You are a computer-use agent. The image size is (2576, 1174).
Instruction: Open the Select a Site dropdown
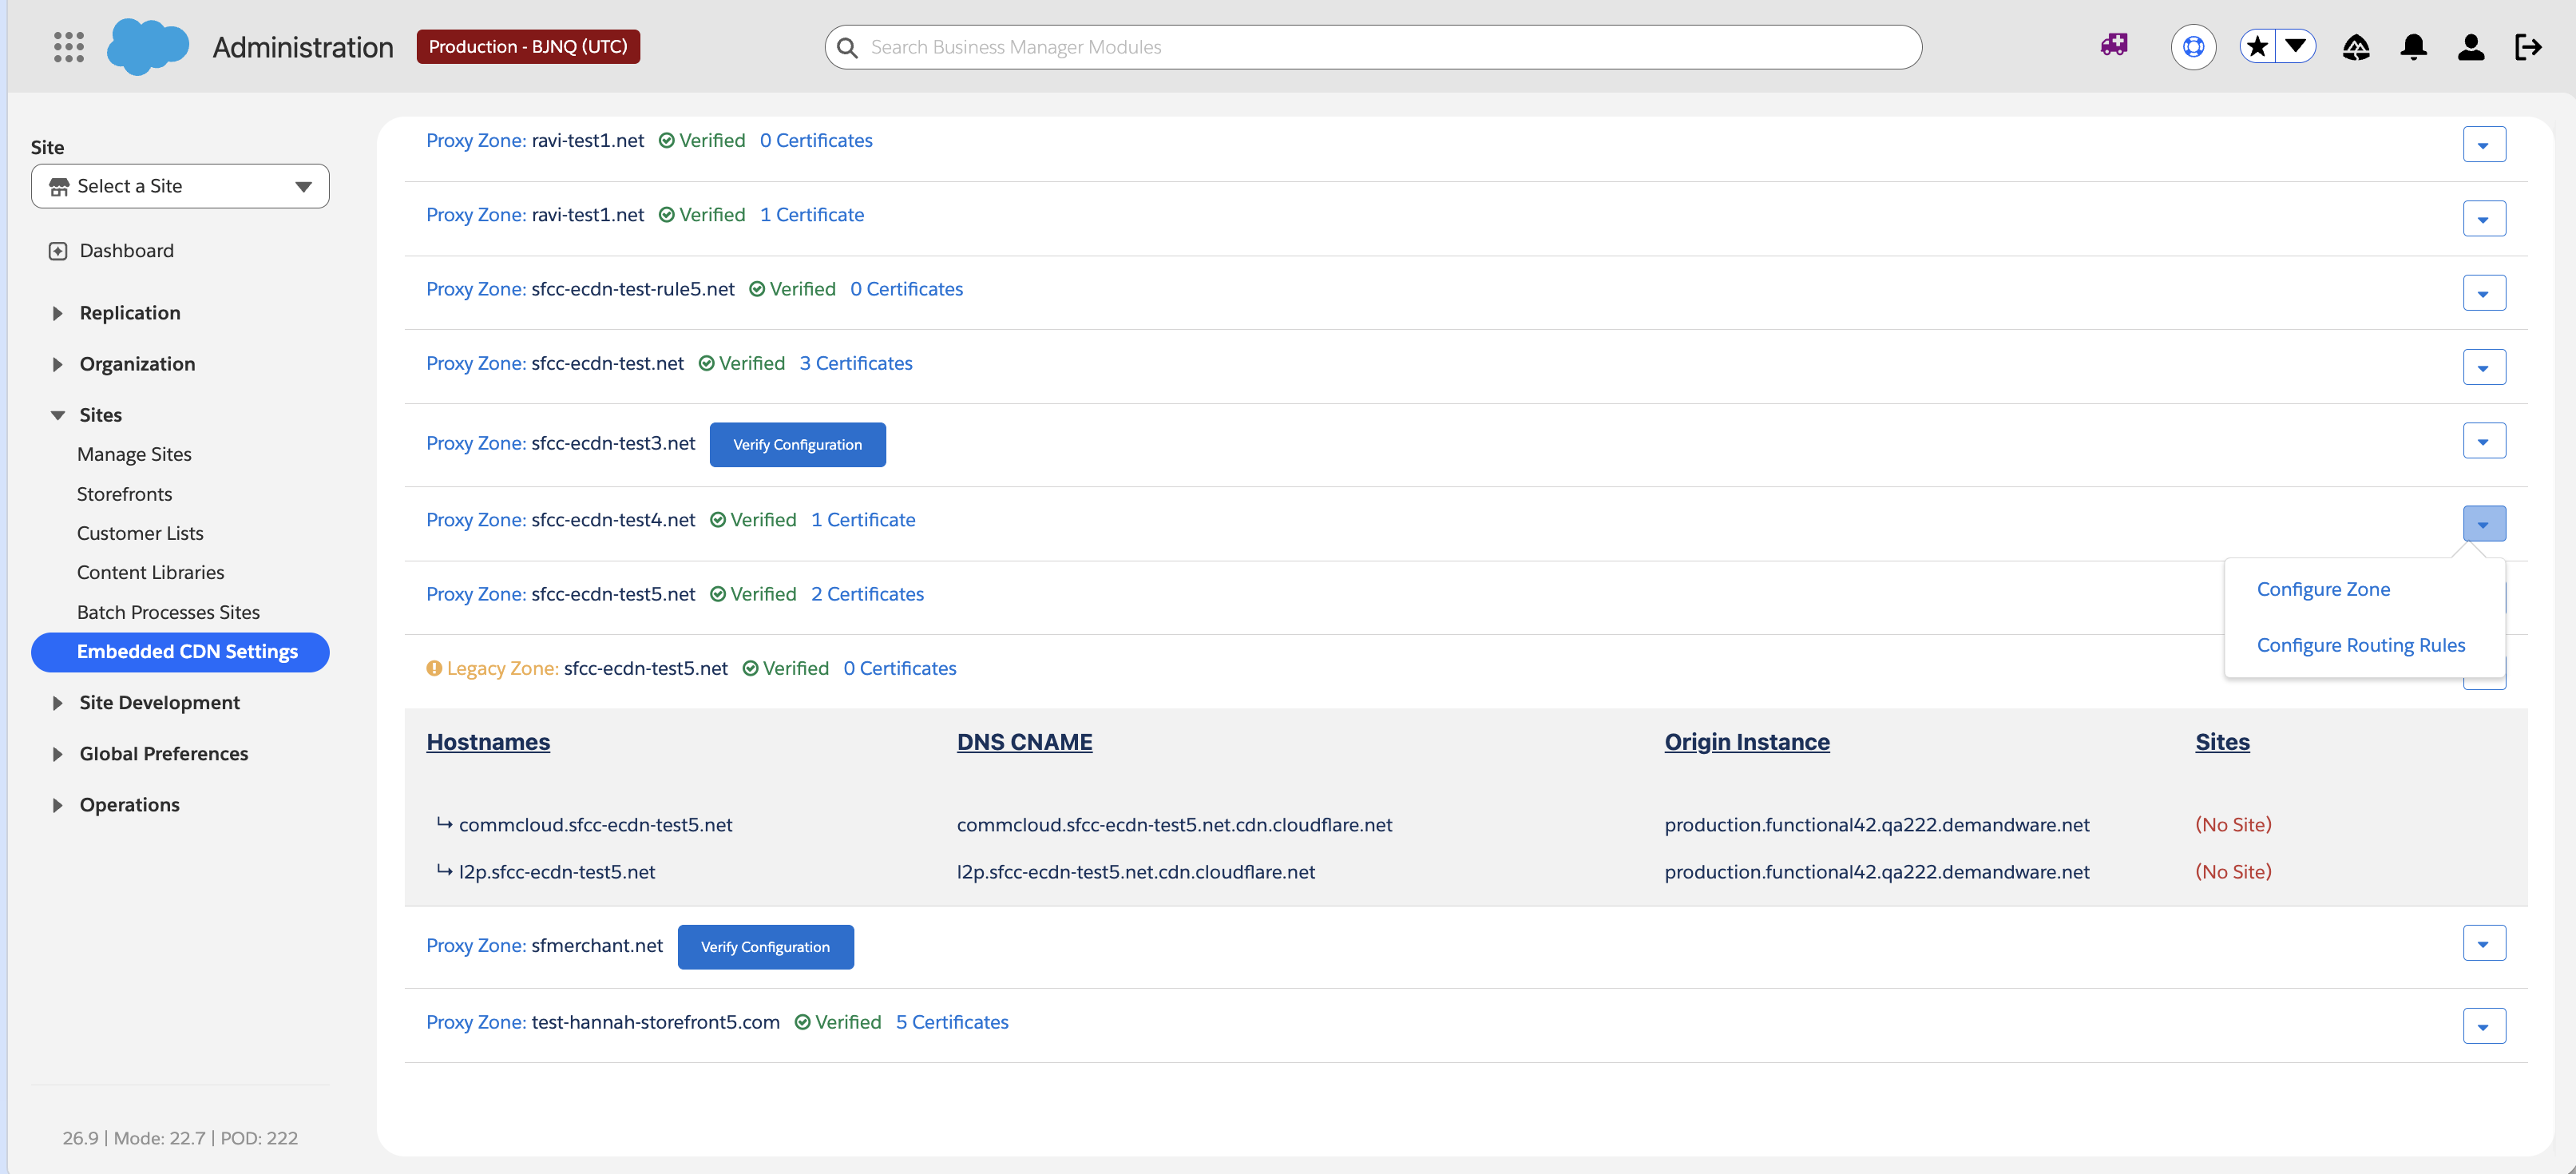[180, 186]
